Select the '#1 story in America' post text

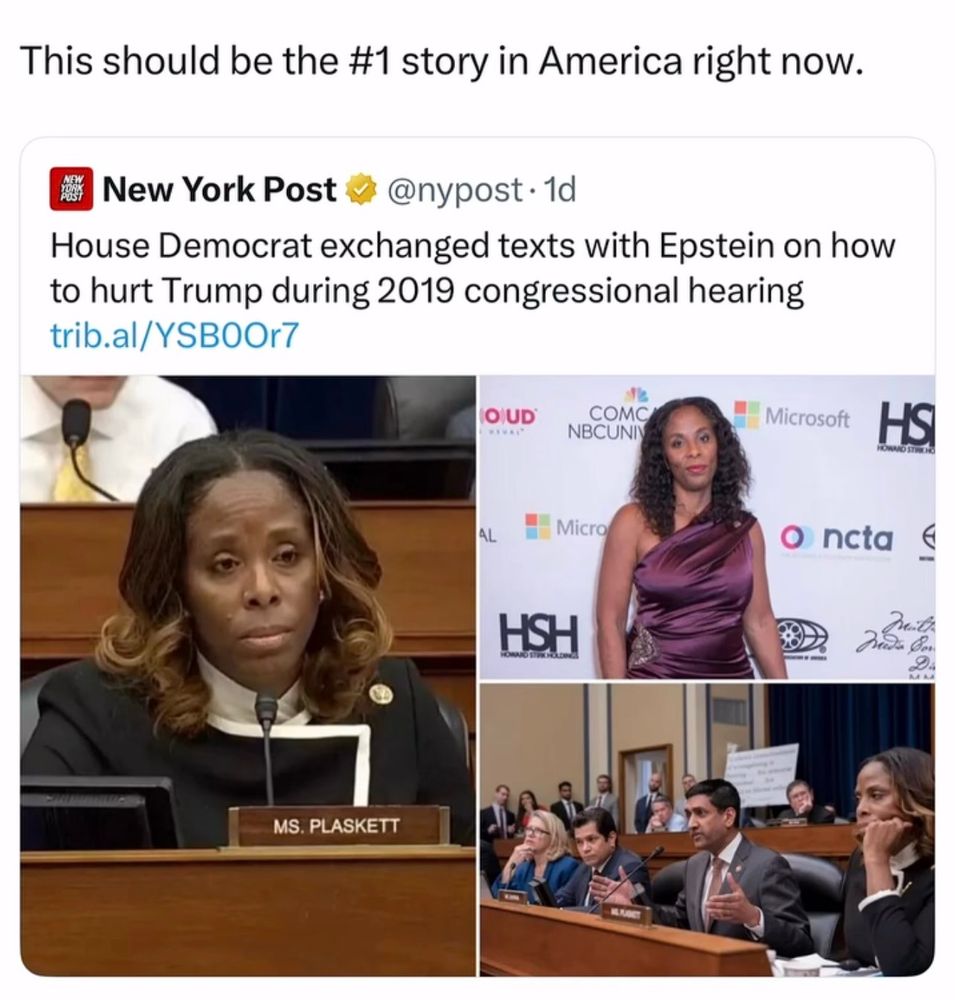(441, 61)
